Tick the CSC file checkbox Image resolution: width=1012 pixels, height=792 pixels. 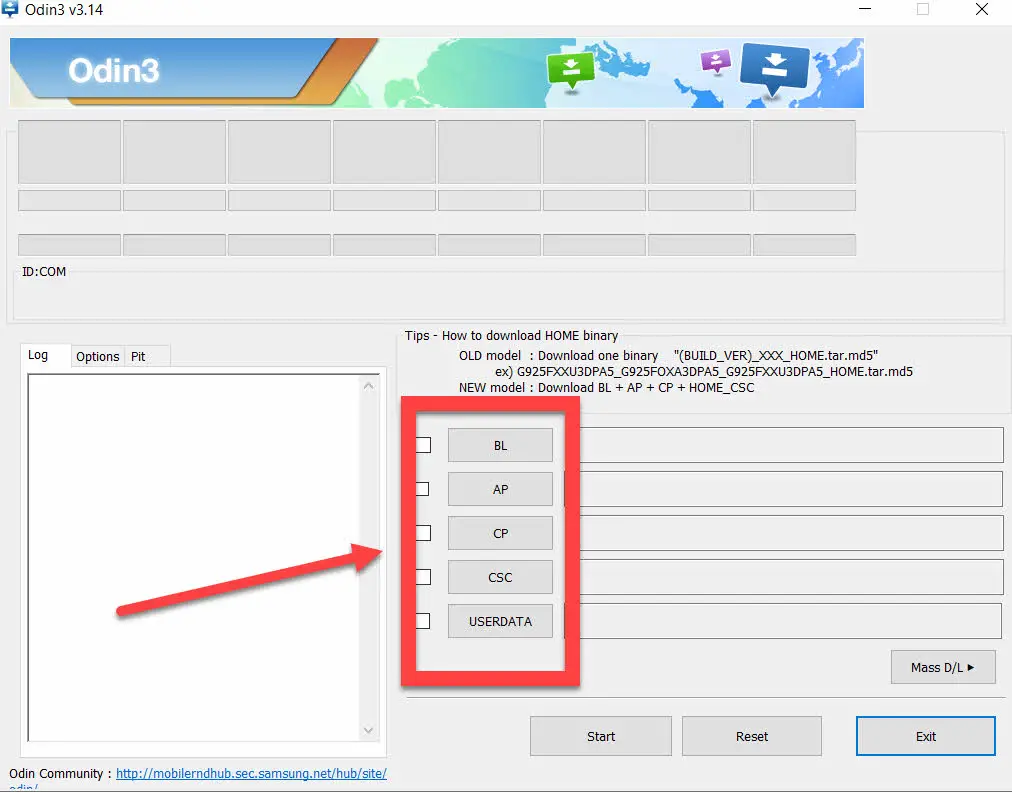pyautogui.click(x=423, y=577)
